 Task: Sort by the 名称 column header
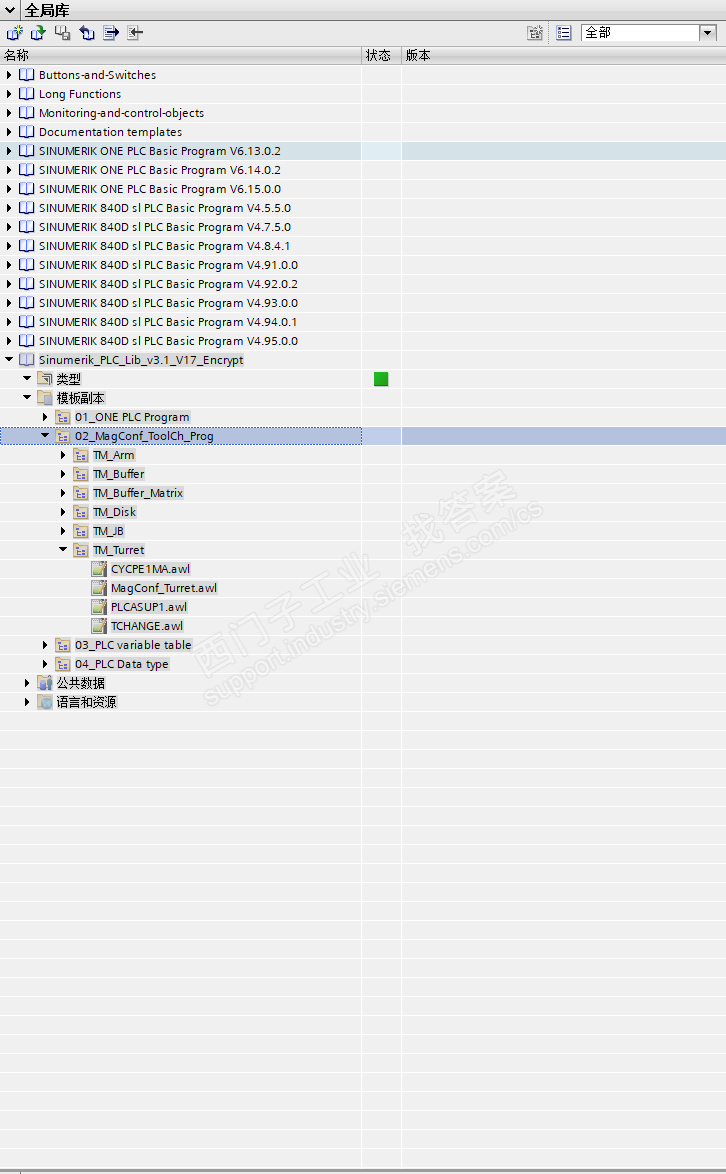(180, 55)
